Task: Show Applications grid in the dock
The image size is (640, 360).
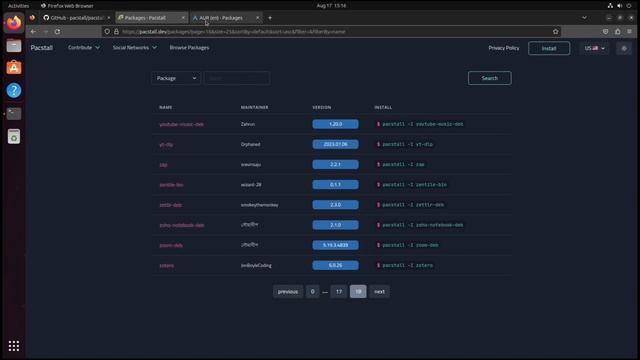Action: (x=14, y=346)
